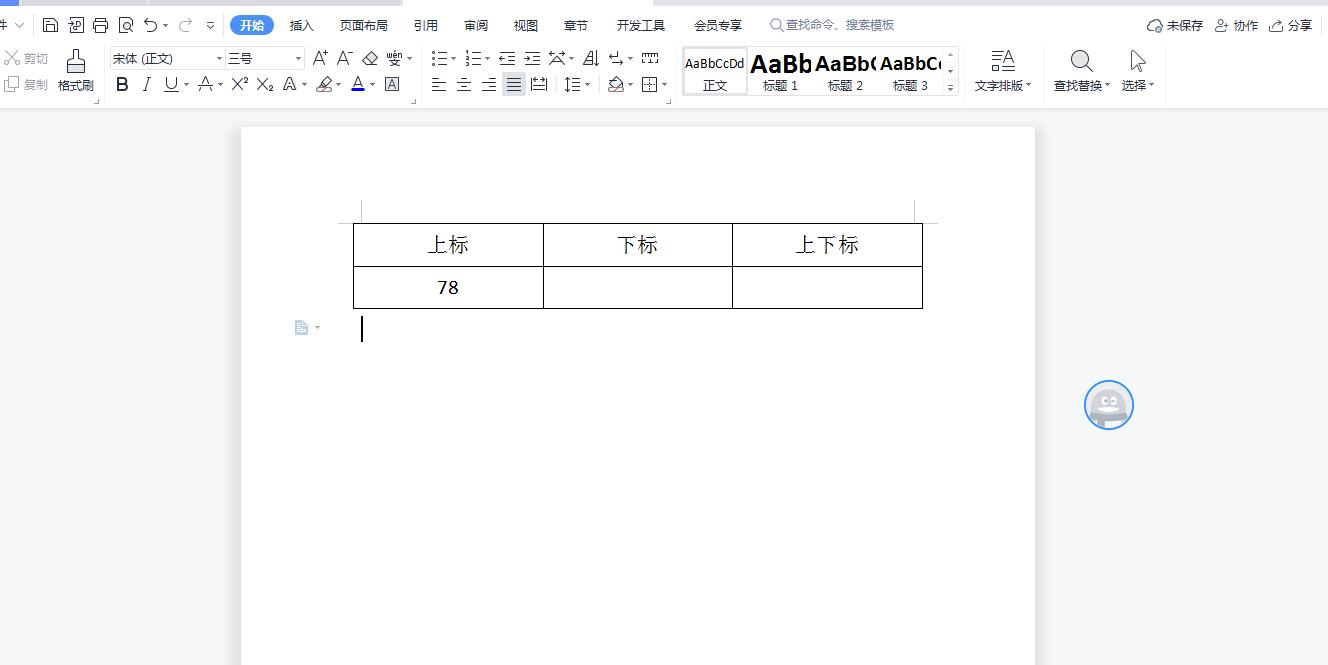Screen dimensions: 1328x665
Task: Click the Save icon in quick access toolbar
Action: point(50,25)
